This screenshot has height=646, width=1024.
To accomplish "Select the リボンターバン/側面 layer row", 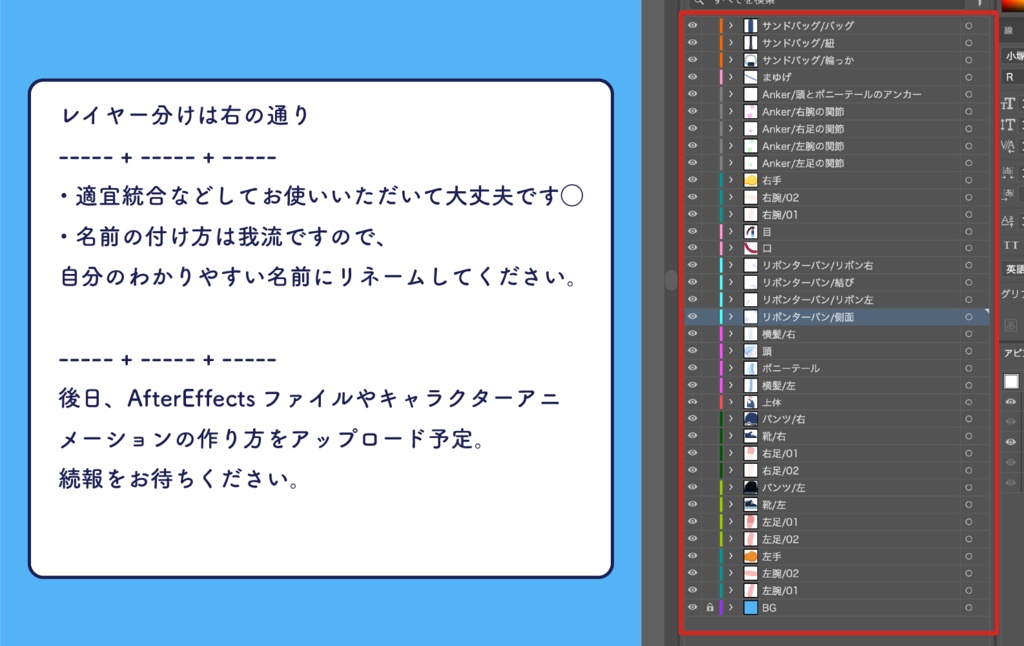I will click(836, 317).
